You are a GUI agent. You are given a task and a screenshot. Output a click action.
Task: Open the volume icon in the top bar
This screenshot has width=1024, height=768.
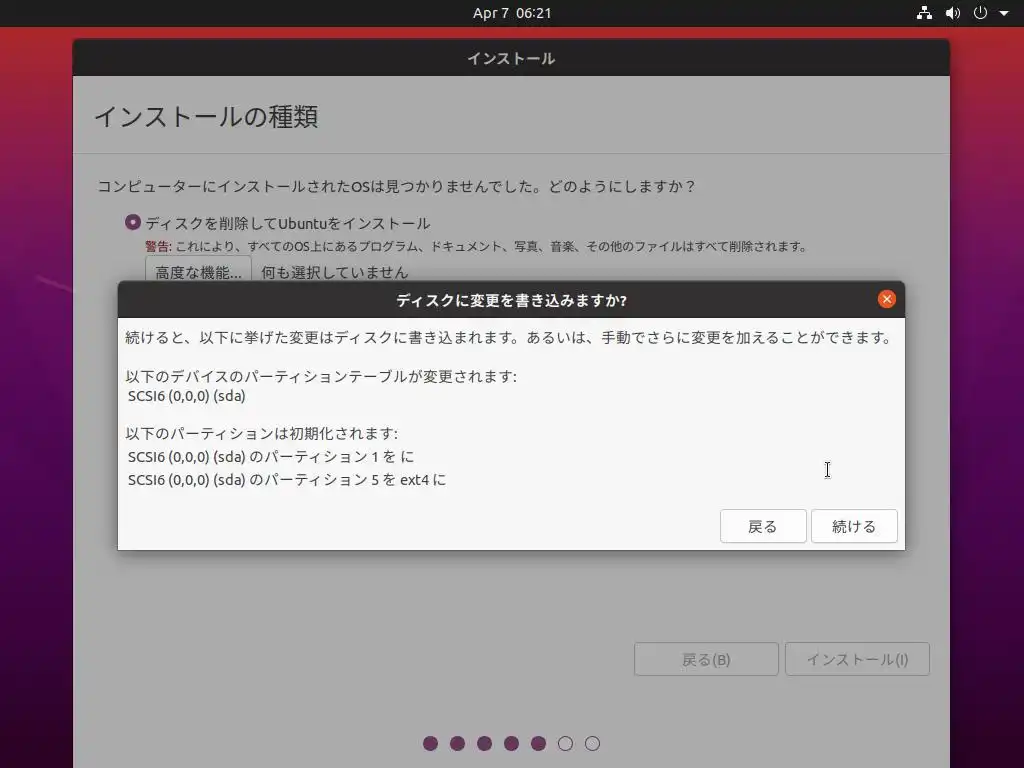coord(952,13)
